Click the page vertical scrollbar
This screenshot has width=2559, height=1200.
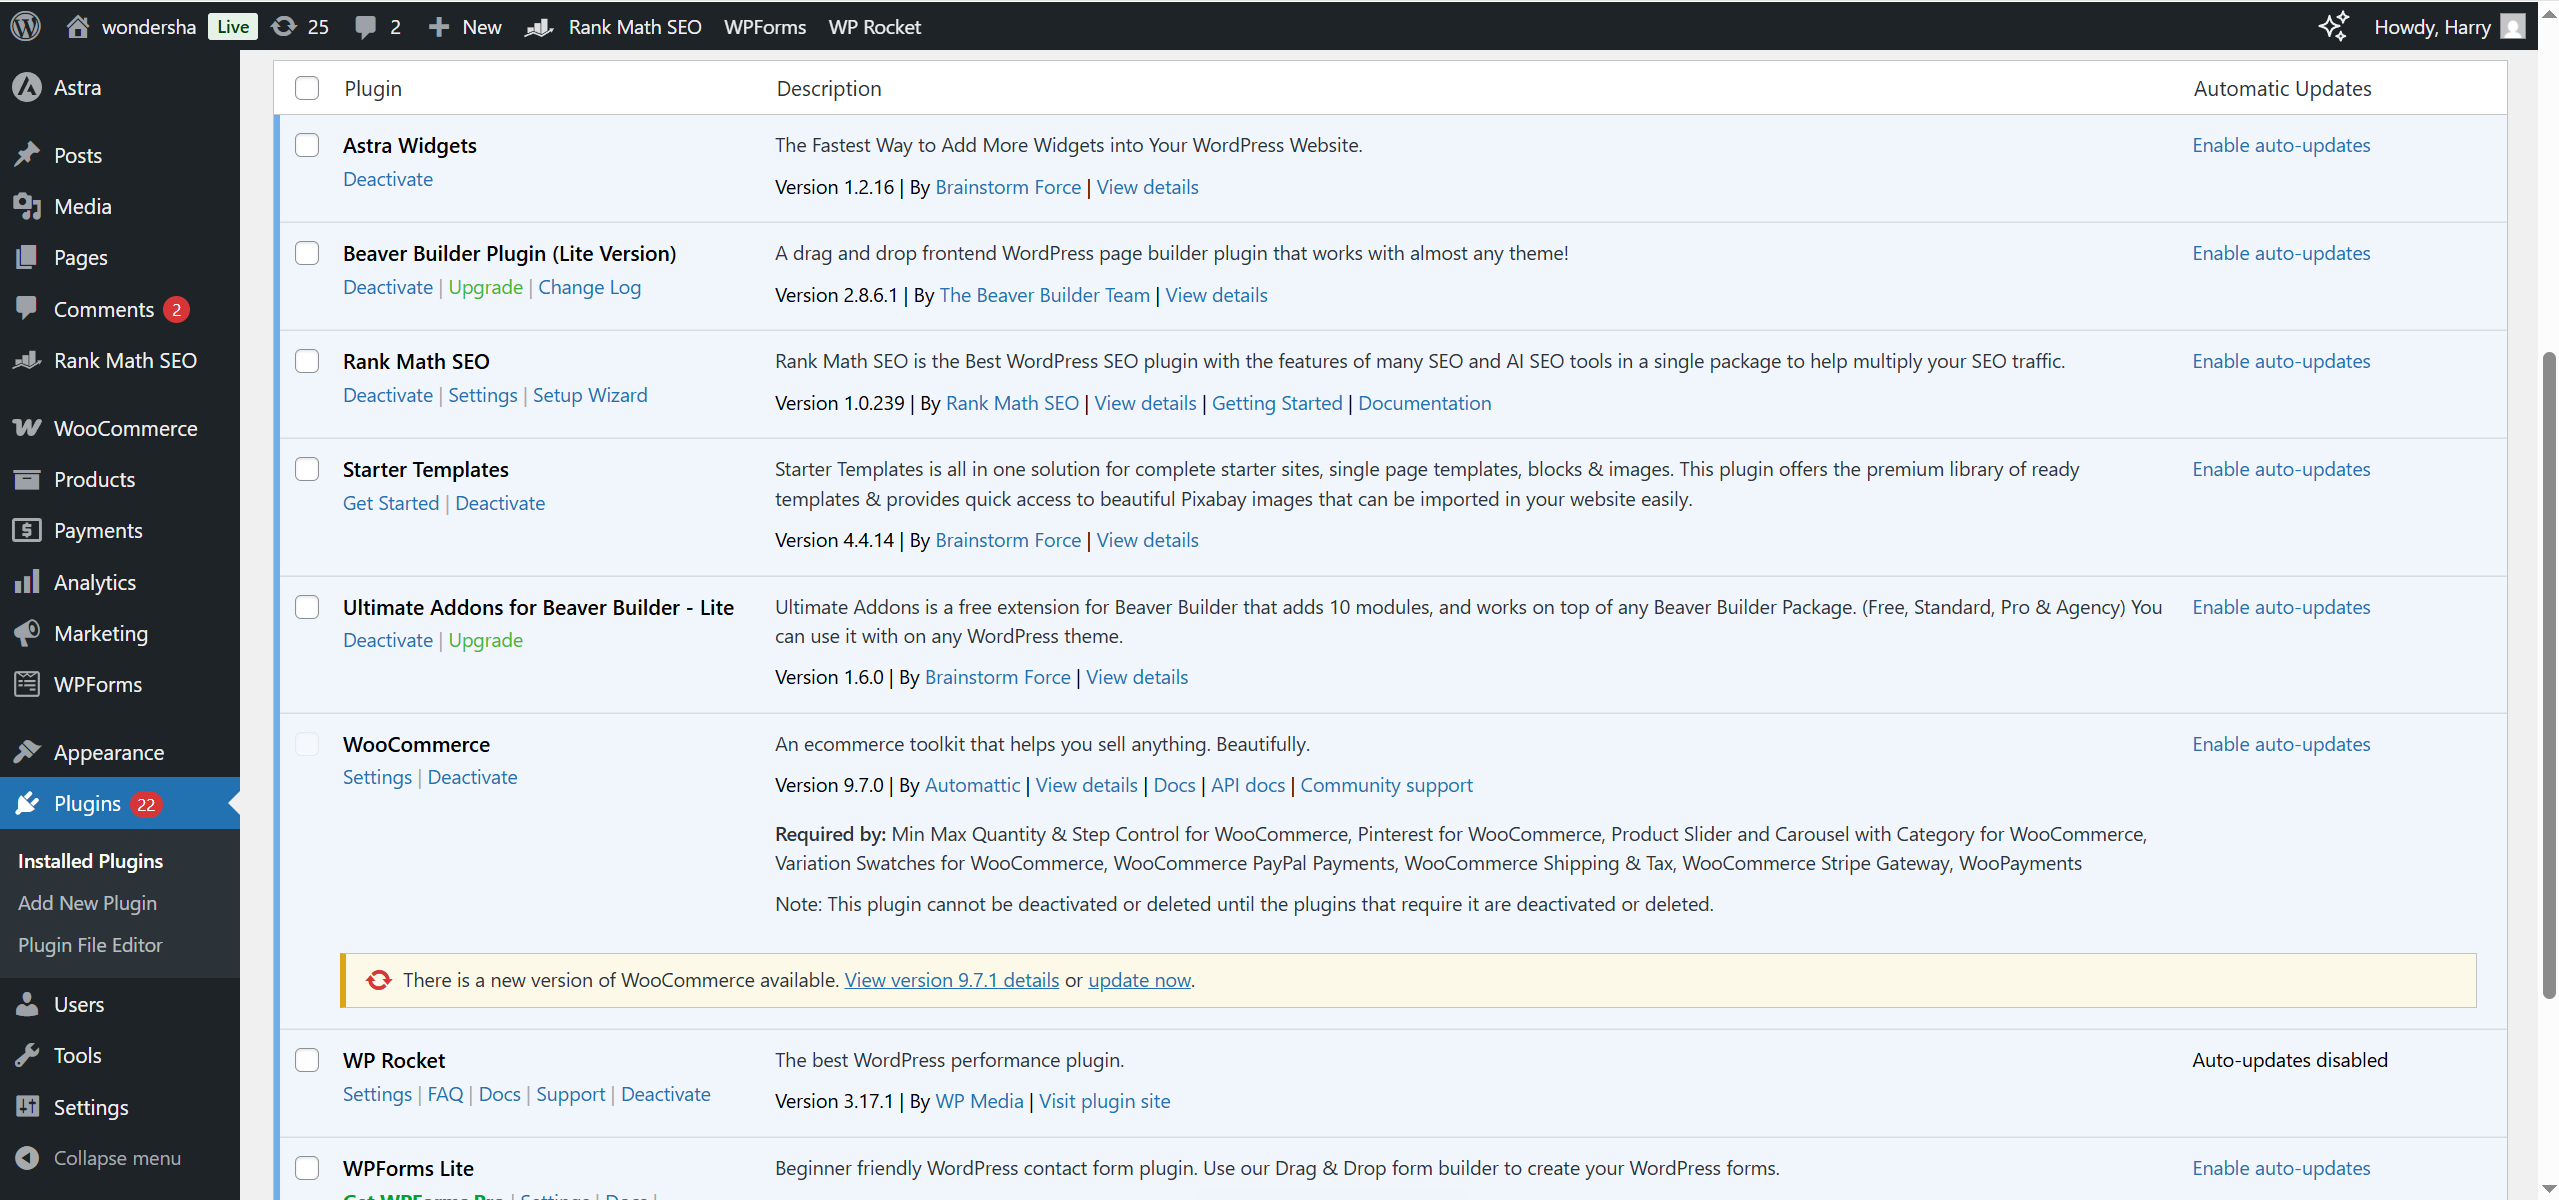tap(2549, 675)
